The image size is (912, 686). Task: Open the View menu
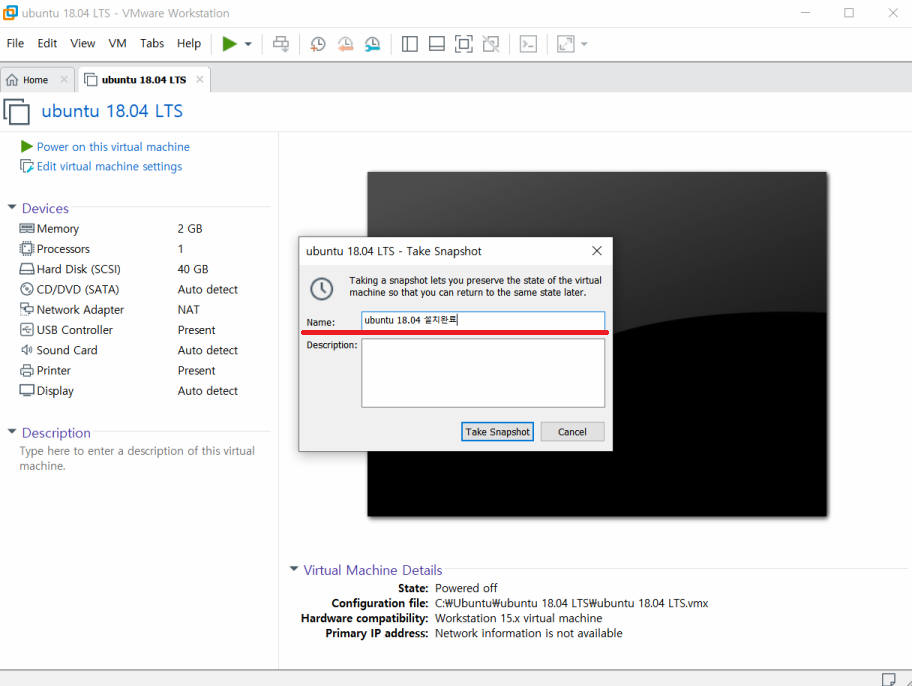(x=83, y=43)
